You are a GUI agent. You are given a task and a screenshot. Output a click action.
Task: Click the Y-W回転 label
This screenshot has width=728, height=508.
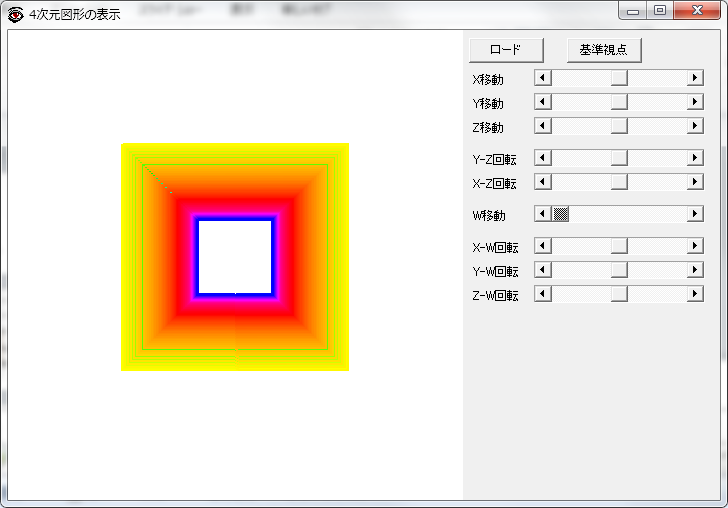pos(495,272)
